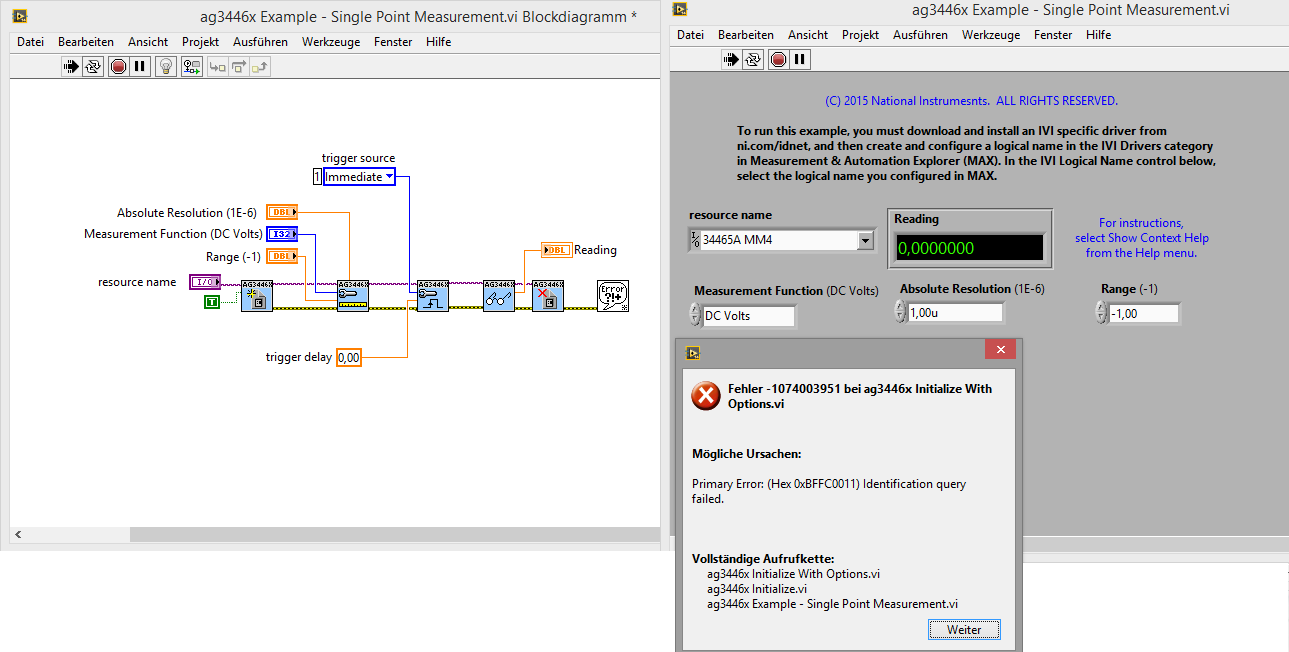This screenshot has height=652, width=1289.
Task: Close the Fehler error dialog
Action: 1000,349
